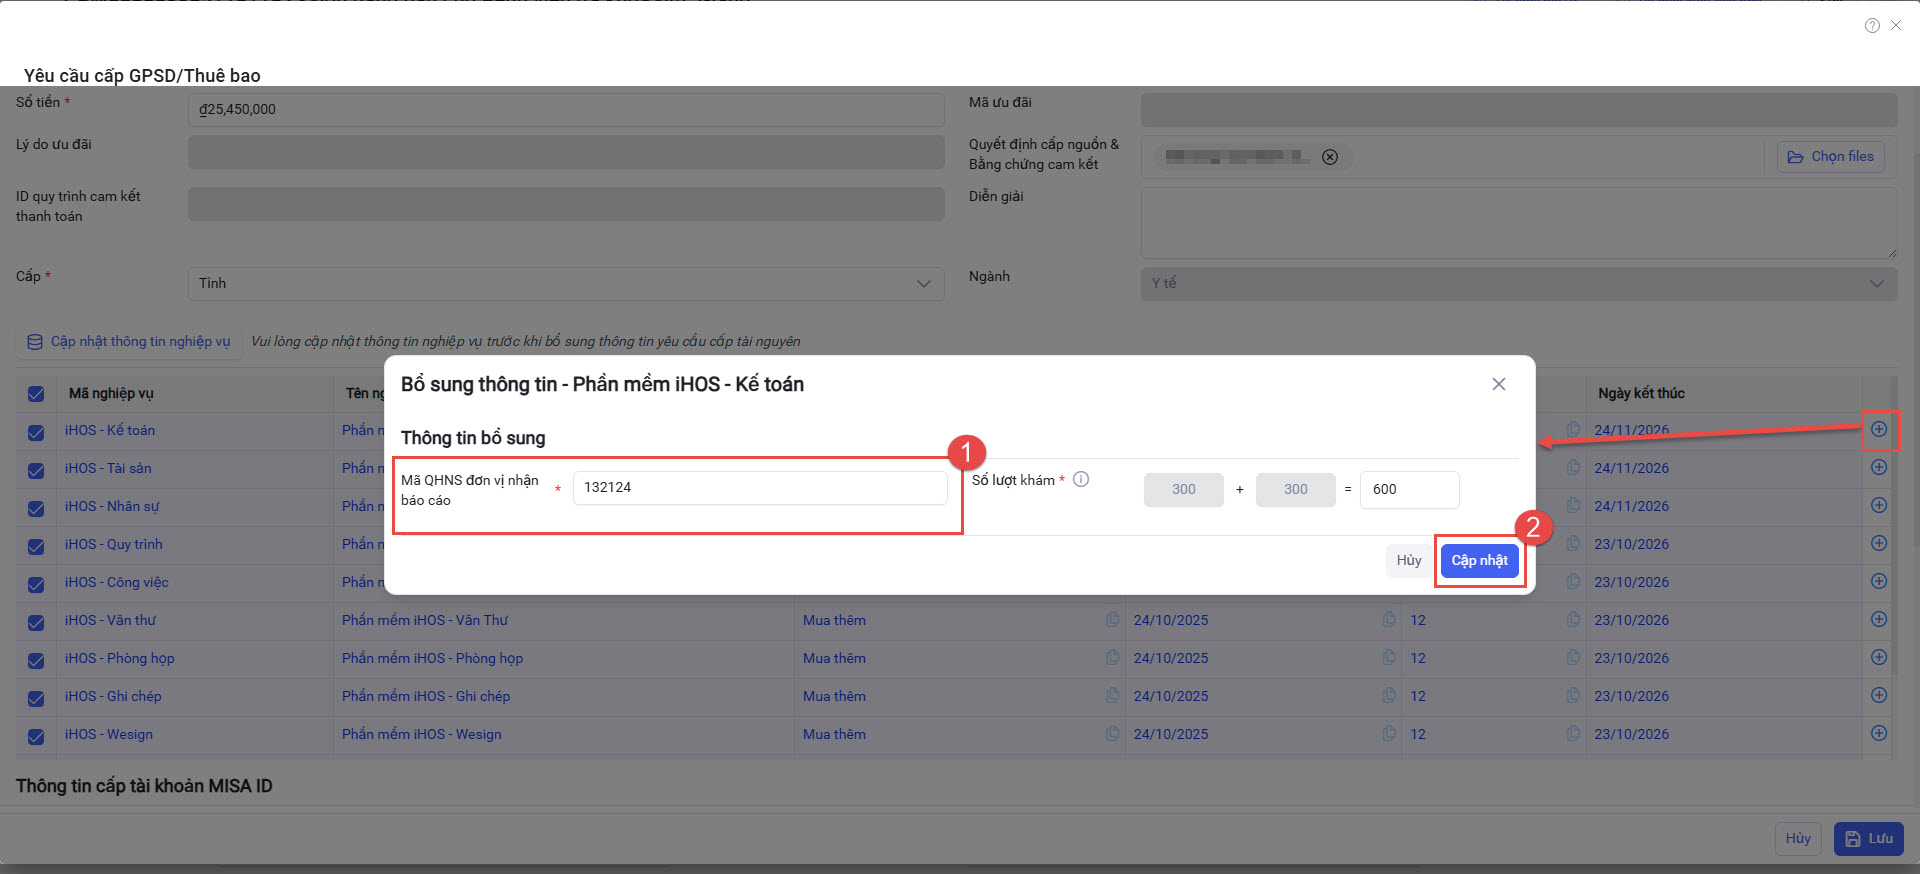Click the plus icon on iHOS - Wesign row
Viewport: 1920px width, 874px height.
1879,733
